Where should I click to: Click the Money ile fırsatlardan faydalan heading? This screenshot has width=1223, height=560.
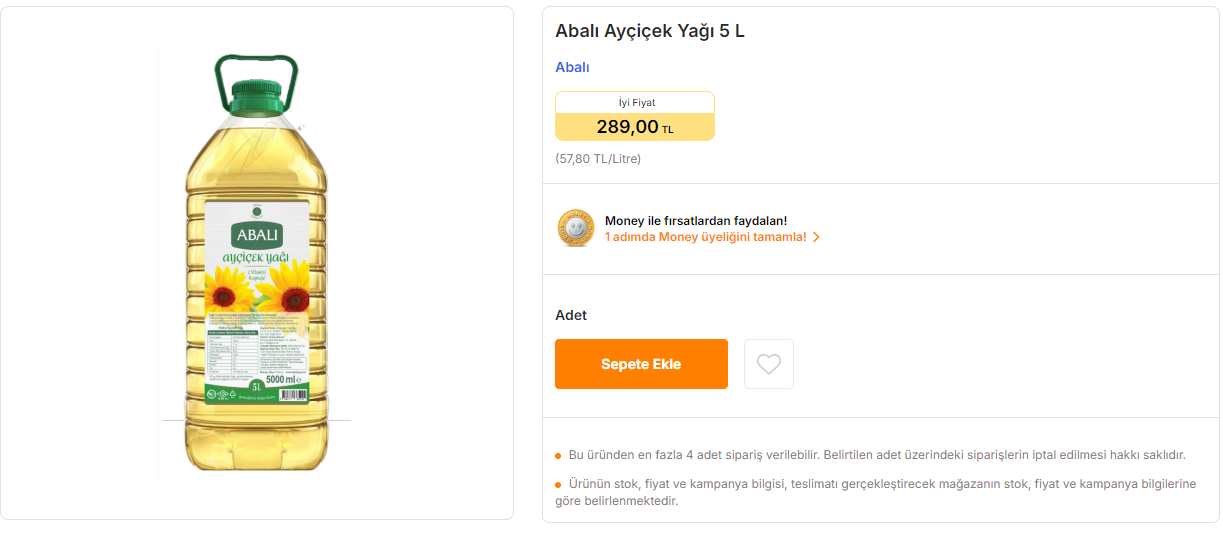pyautogui.click(x=696, y=220)
